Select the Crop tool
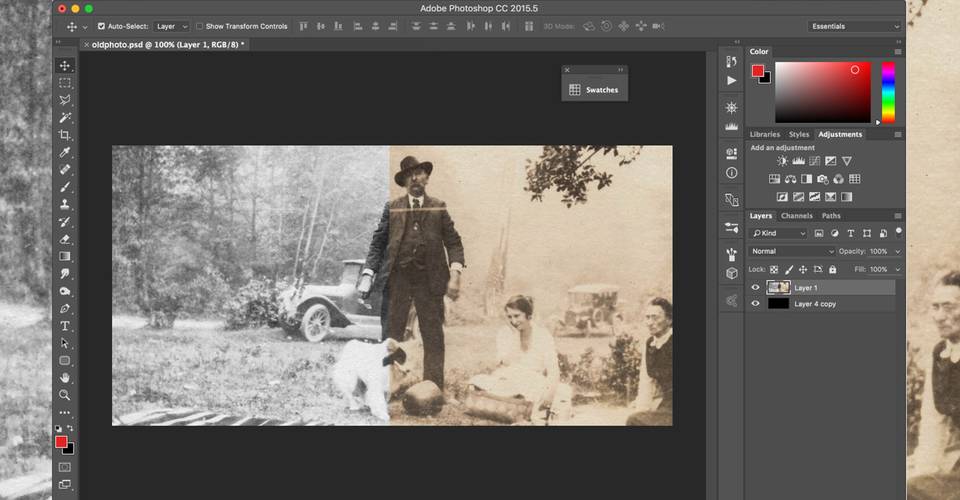This screenshot has width=960, height=500. (x=65, y=135)
